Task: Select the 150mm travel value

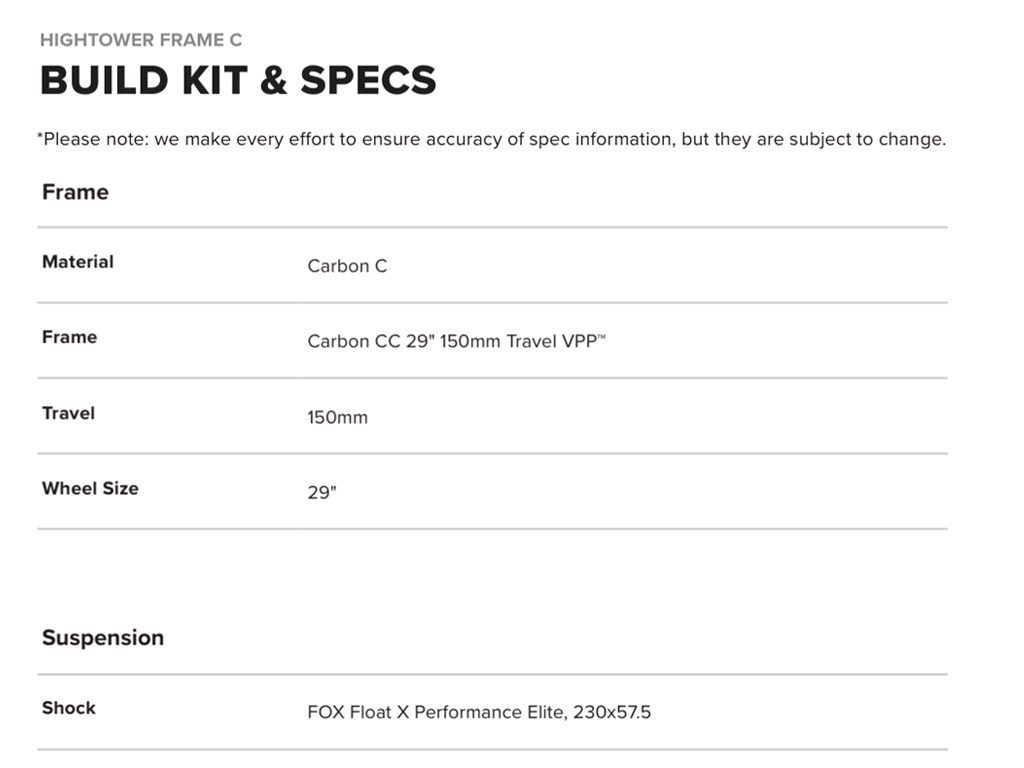Action: pyautogui.click(x=337, y=417)
